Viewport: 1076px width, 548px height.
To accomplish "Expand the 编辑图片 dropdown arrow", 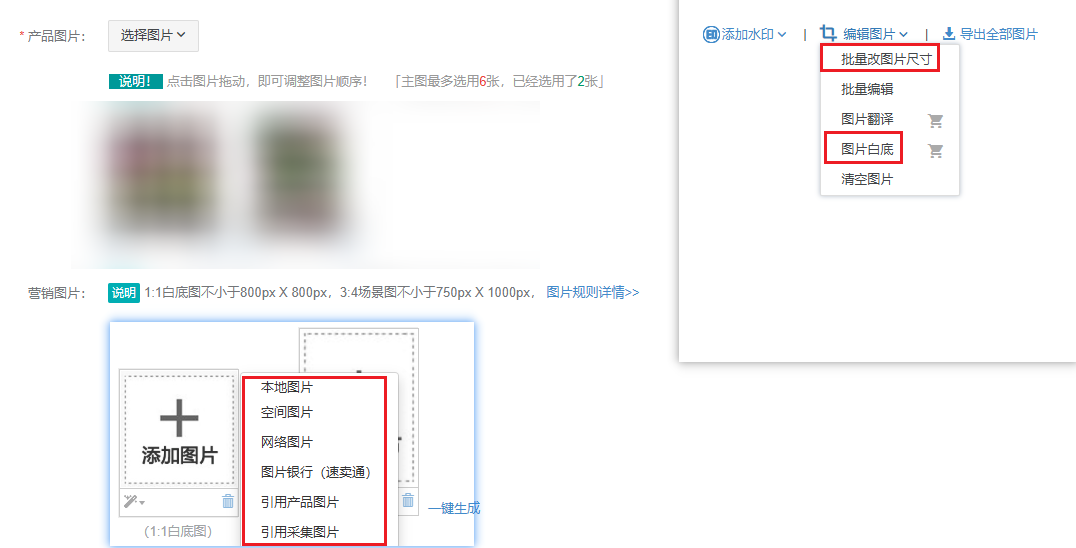I will [x=903, y=34].
